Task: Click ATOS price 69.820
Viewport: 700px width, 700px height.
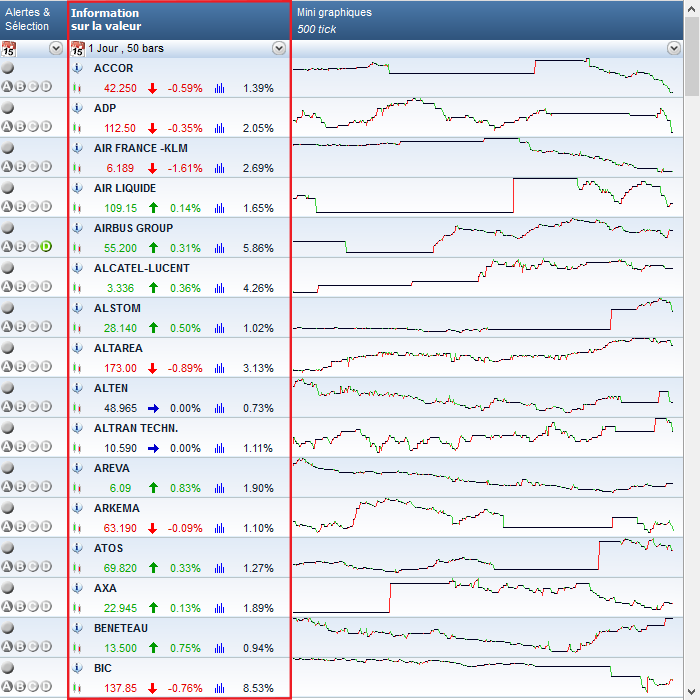Action: click(120, 568)
